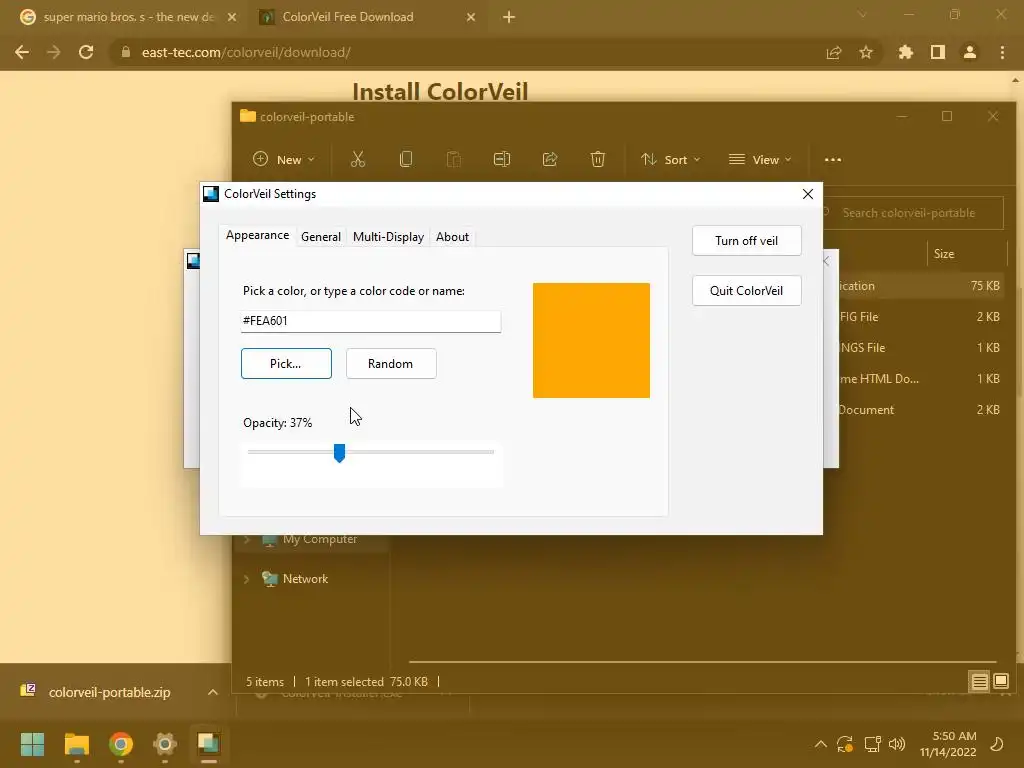Open Settings gear from taskbar
The width and height of the screenshot is (1024, 768).
tap(165, 744)
